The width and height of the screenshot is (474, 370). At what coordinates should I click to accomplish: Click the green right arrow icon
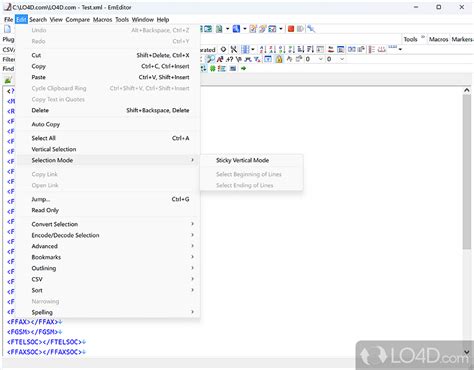(243, 68)
